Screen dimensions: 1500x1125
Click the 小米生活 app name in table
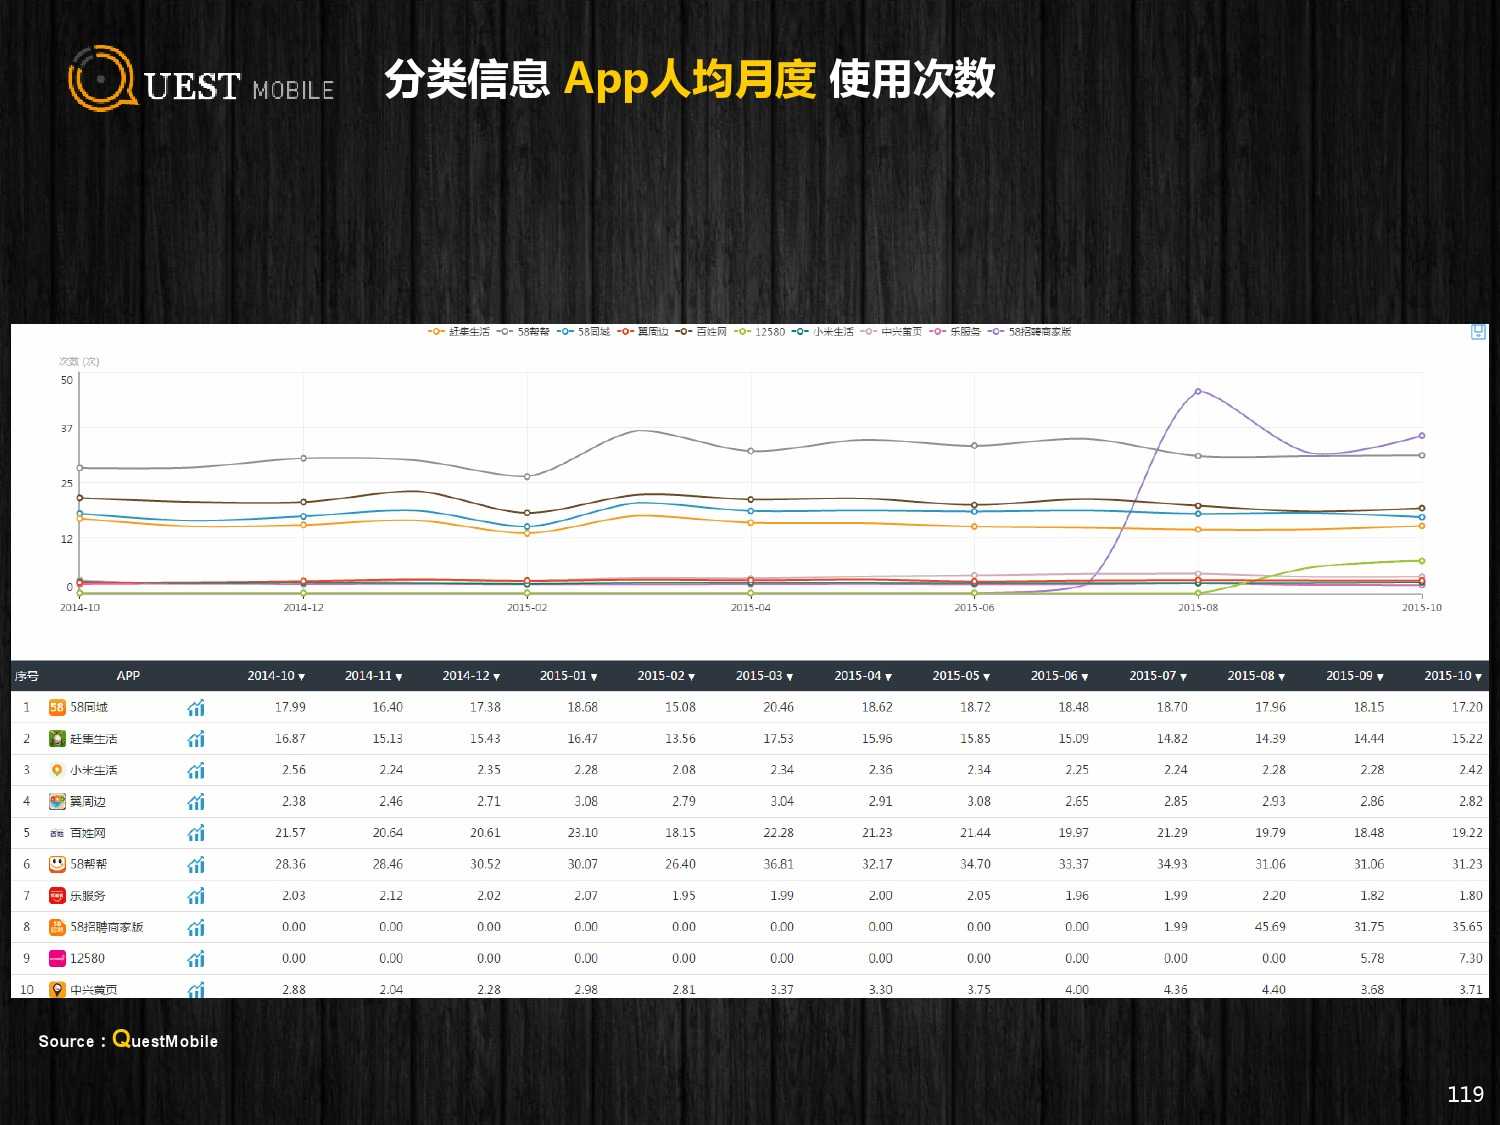(x=94, y=770)
